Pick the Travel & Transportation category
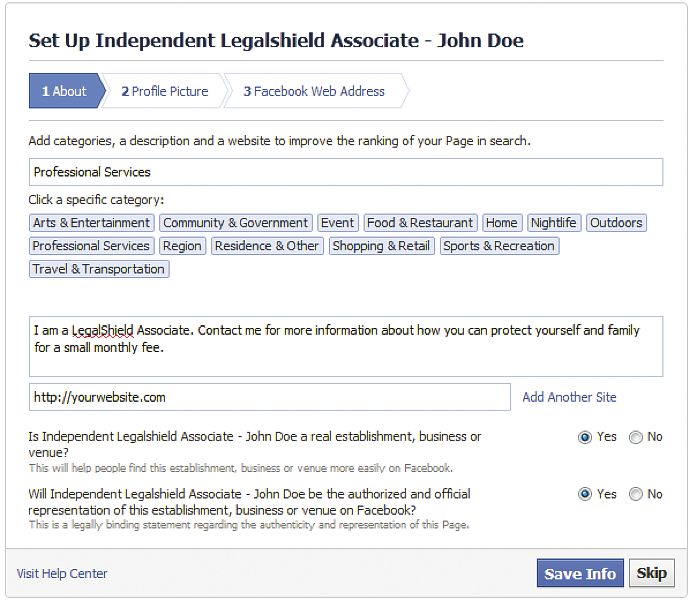This screenshot has height=602, width=693. (x=99, y=269)
